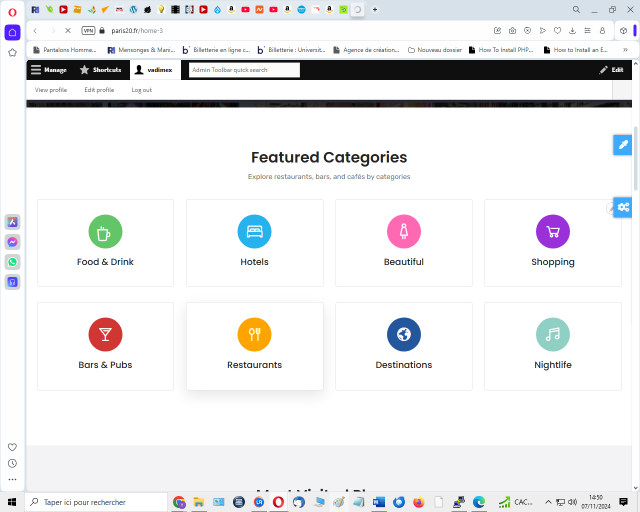Screen dimensions: 640x512
Task: Open the Bars & Pubs cocktail icon
Action: (x=105, y=335)
